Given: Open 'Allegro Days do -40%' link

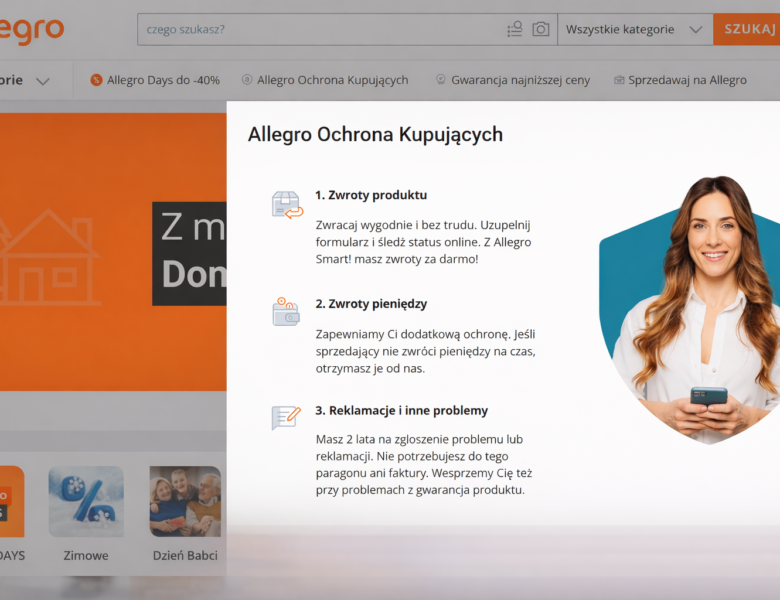Looking at the screenshot, I should (163, 80).
